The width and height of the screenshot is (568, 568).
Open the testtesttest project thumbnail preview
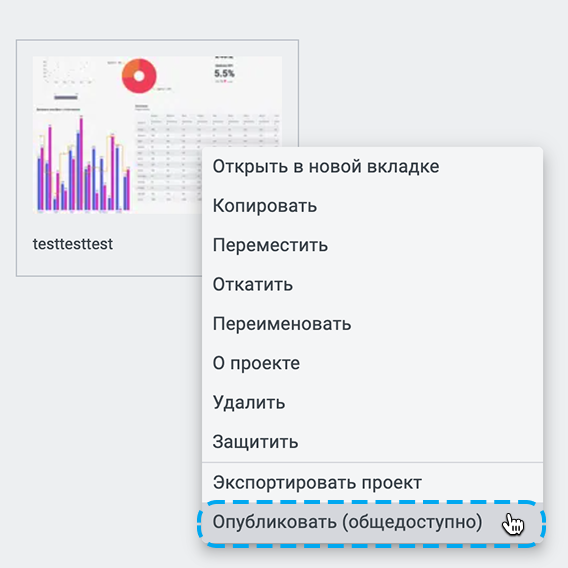(117, 135)
